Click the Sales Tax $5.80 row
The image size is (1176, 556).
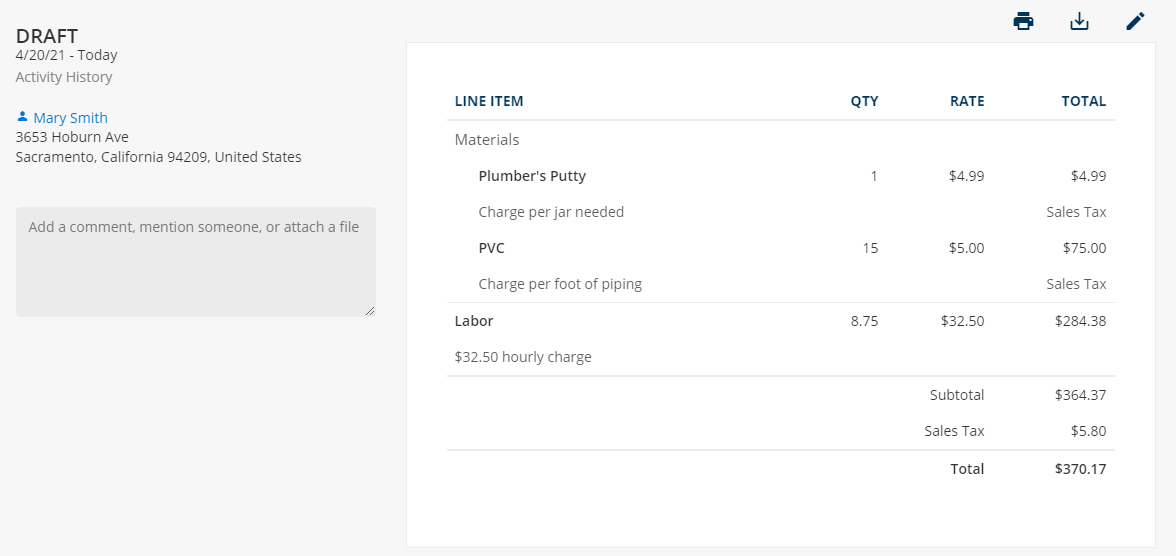point(781,431)
